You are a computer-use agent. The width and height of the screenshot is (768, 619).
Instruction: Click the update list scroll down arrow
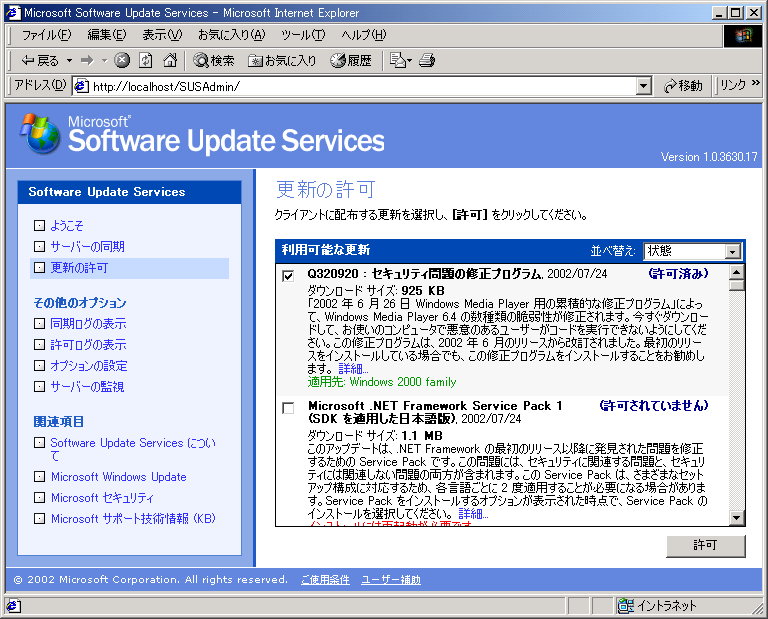(737, 518)
